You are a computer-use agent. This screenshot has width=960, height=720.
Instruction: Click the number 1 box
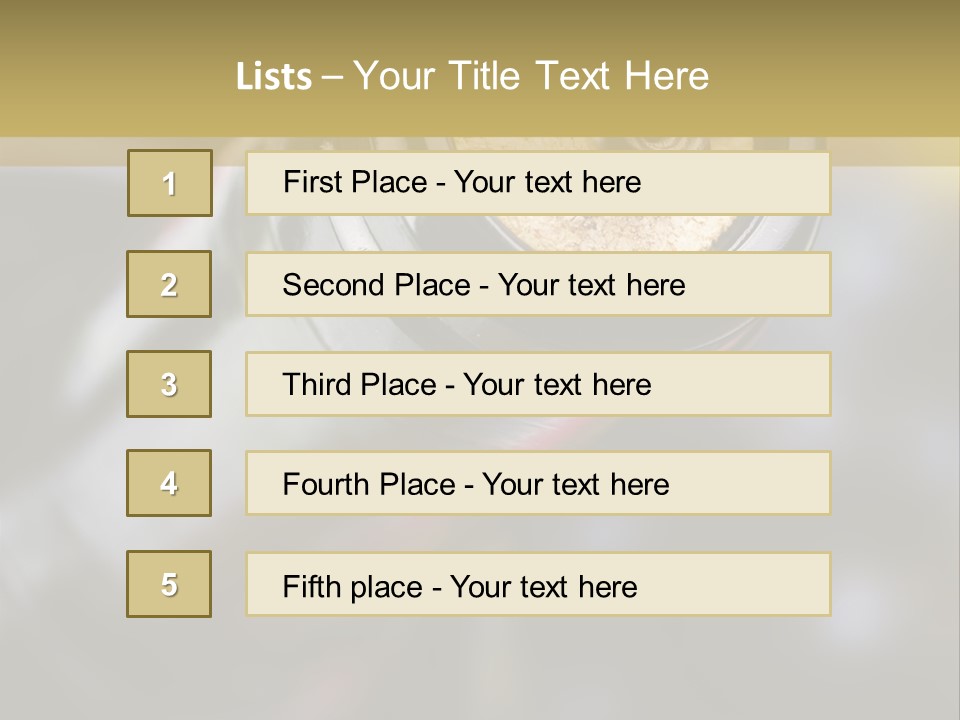[x=169, y=183]
